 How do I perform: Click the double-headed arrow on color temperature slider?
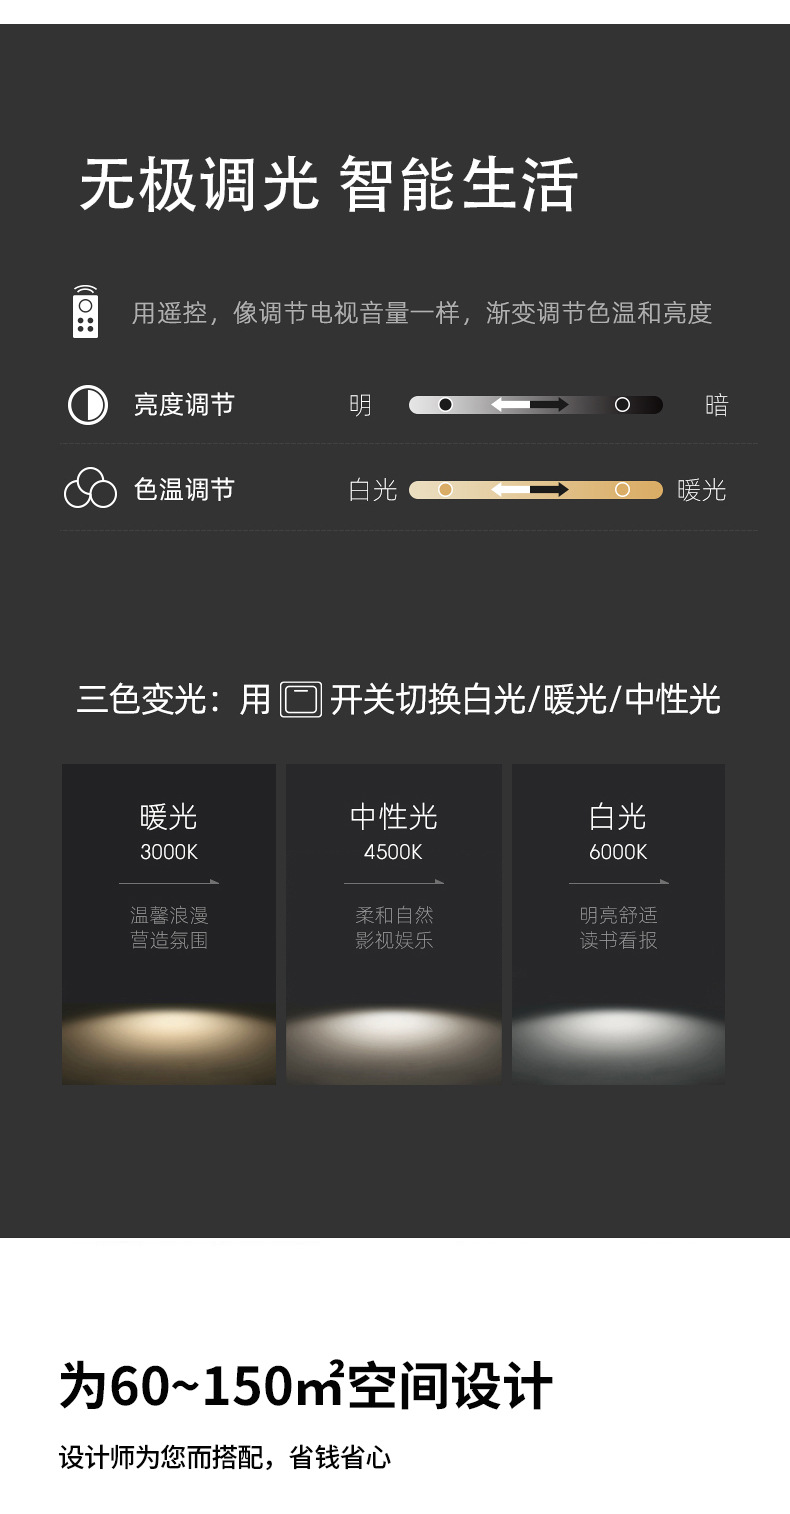coord(529,490)
